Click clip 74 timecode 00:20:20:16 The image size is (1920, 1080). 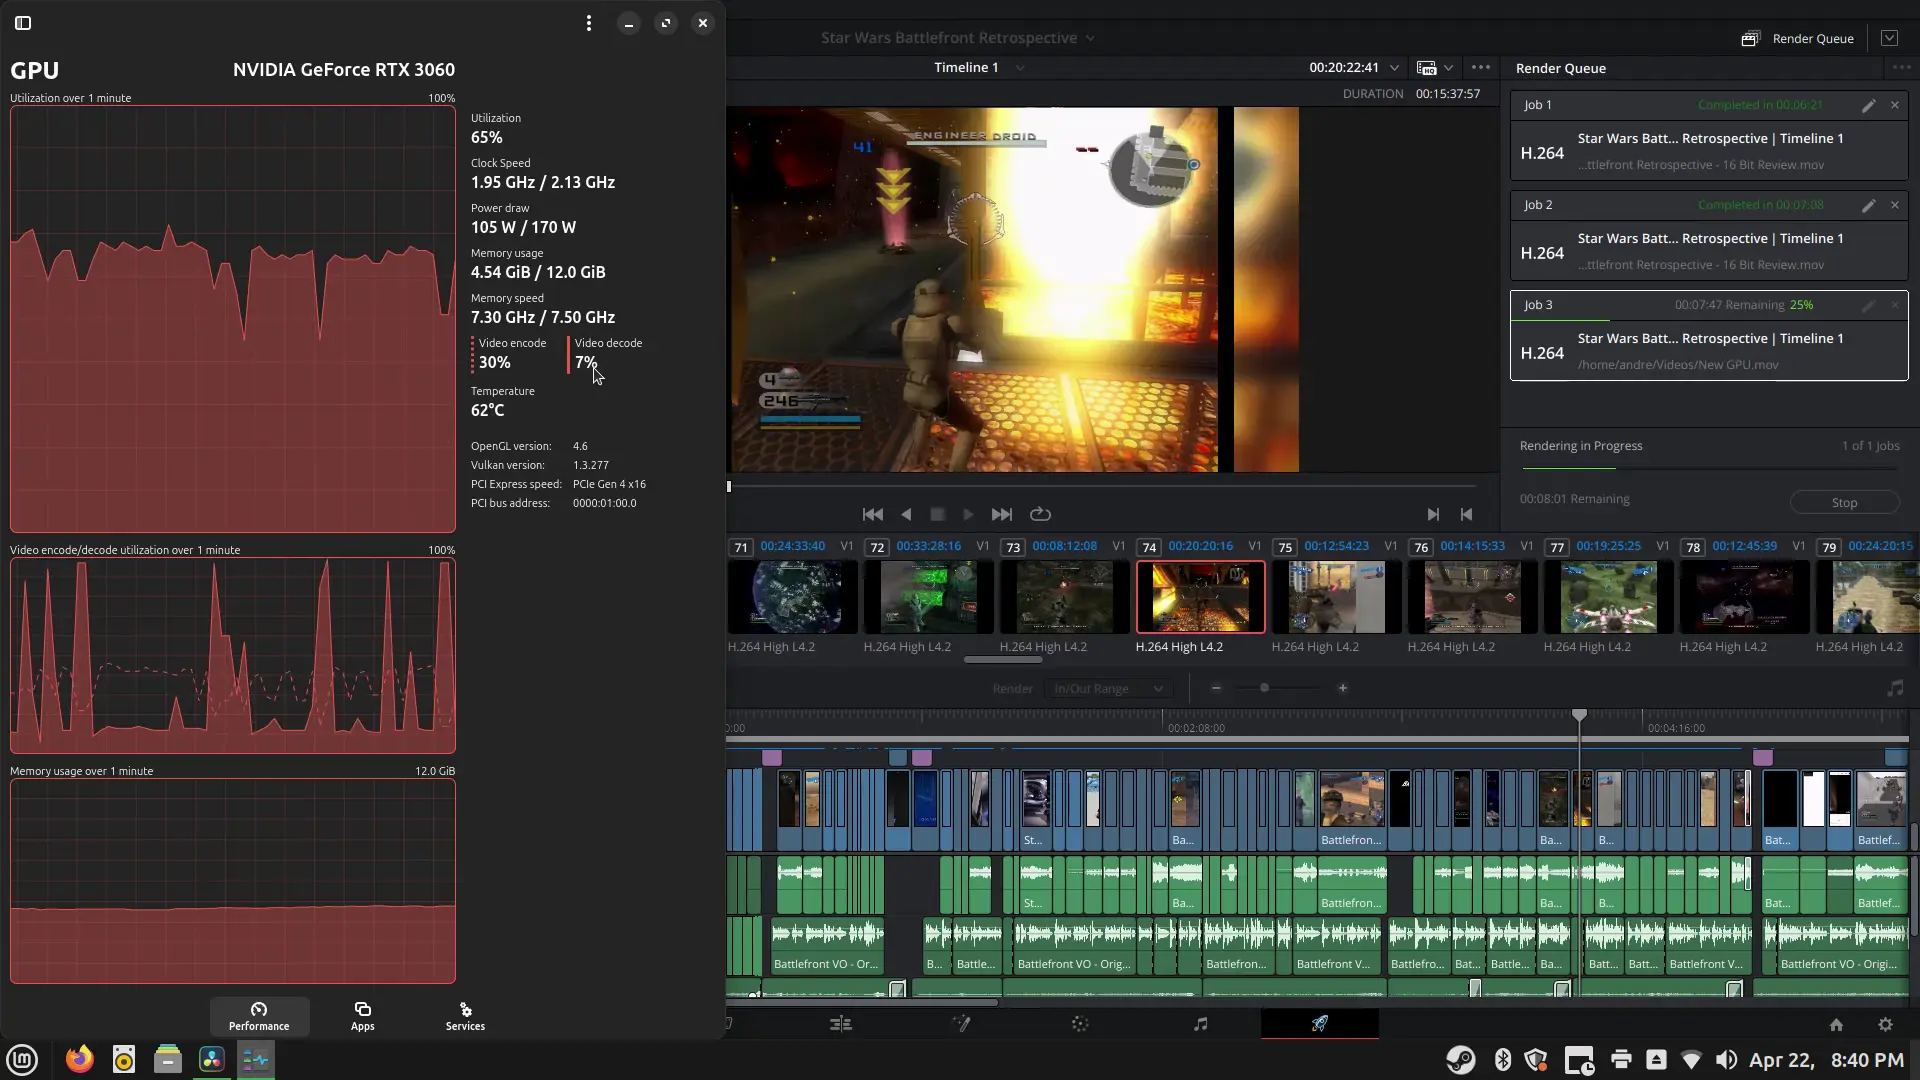click(x=1200, y=546)
